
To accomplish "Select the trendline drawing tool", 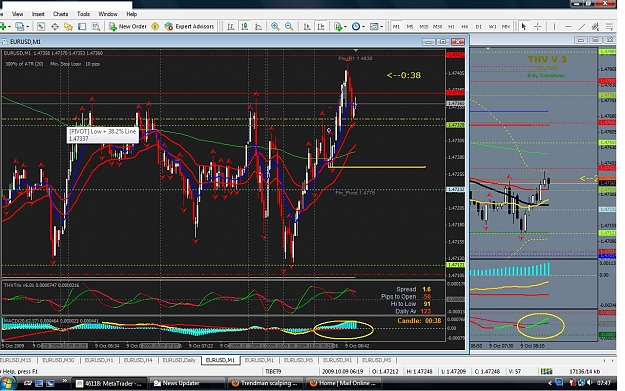I will tap(582, 27).
